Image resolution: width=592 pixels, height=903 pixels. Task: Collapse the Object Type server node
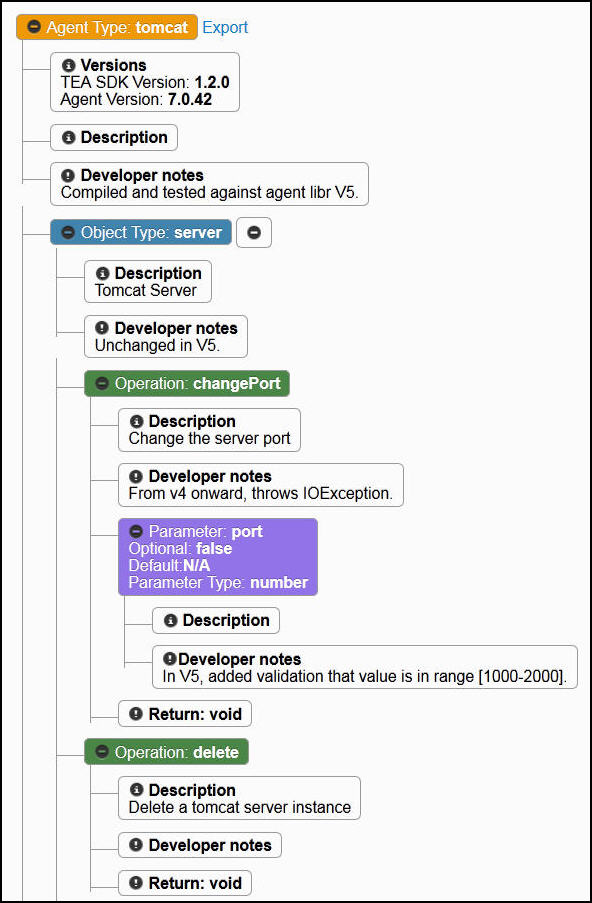tap(69, 232)
